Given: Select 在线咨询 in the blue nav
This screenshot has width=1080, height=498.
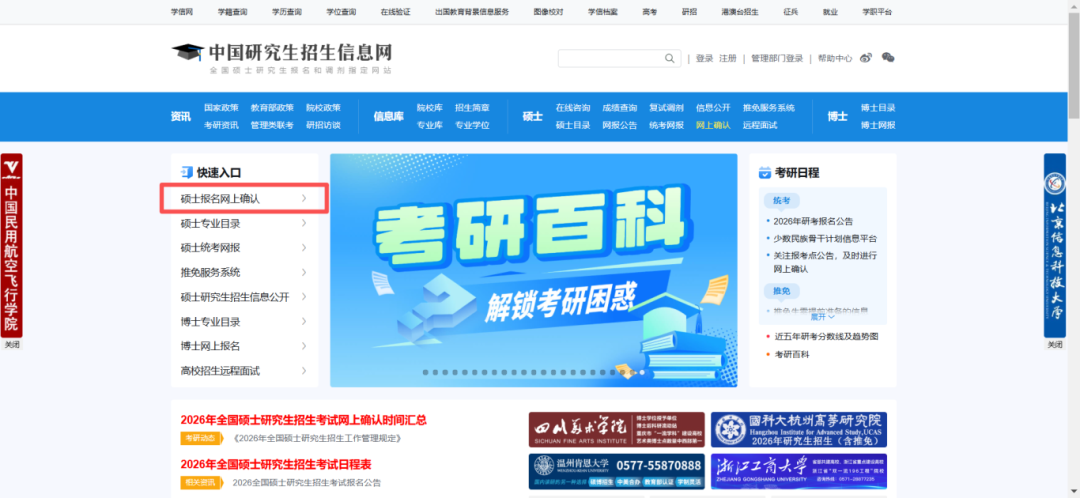Looking at the screenshot, I should 573,108.
